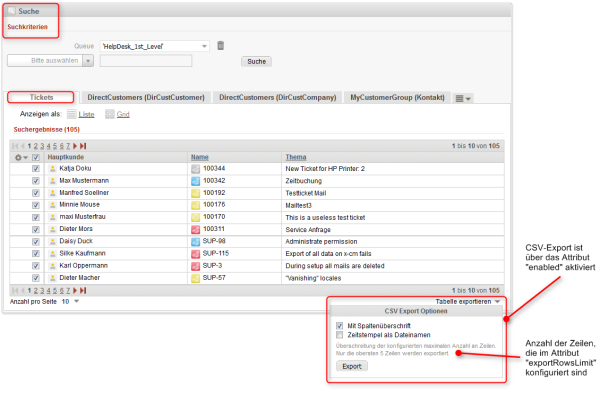The image size is (600, 393).
Task: Expand the Tabelle exportieren menu
Action: pos(468,302)
